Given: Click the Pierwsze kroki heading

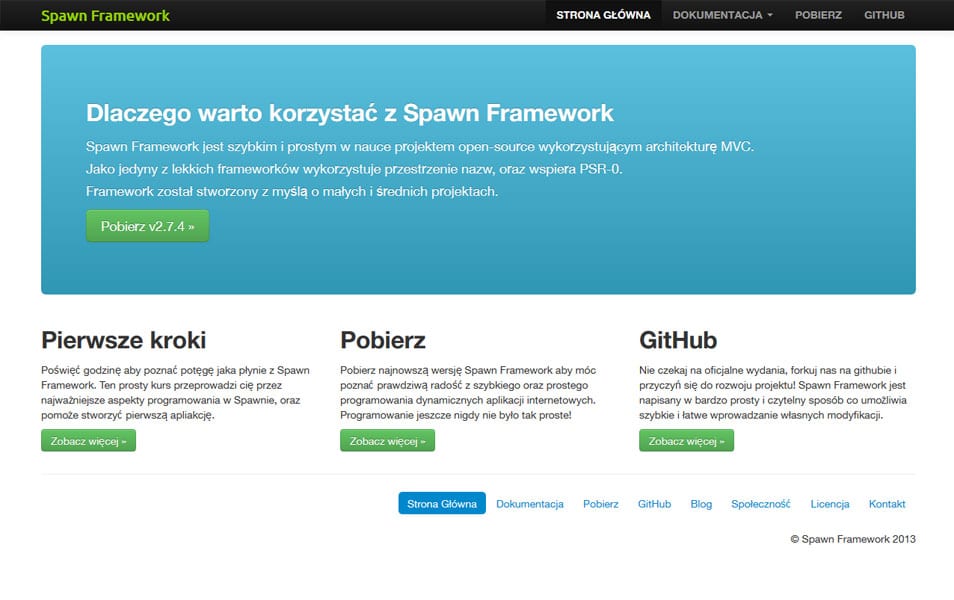Looking at the screenshot, I should [x=124, y=340].
